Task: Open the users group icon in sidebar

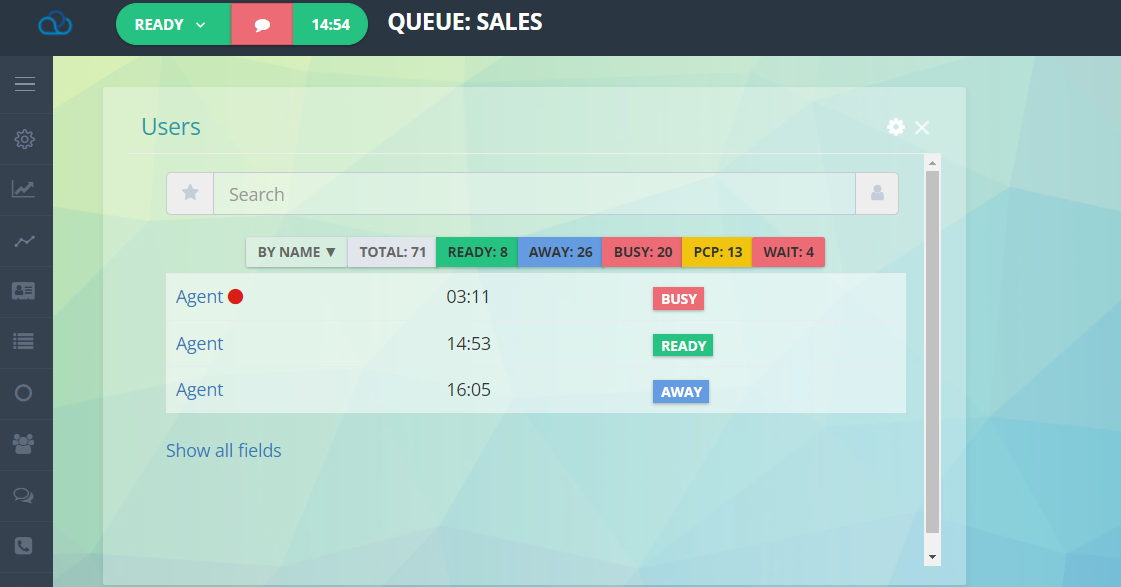Action: coord(24,444)
